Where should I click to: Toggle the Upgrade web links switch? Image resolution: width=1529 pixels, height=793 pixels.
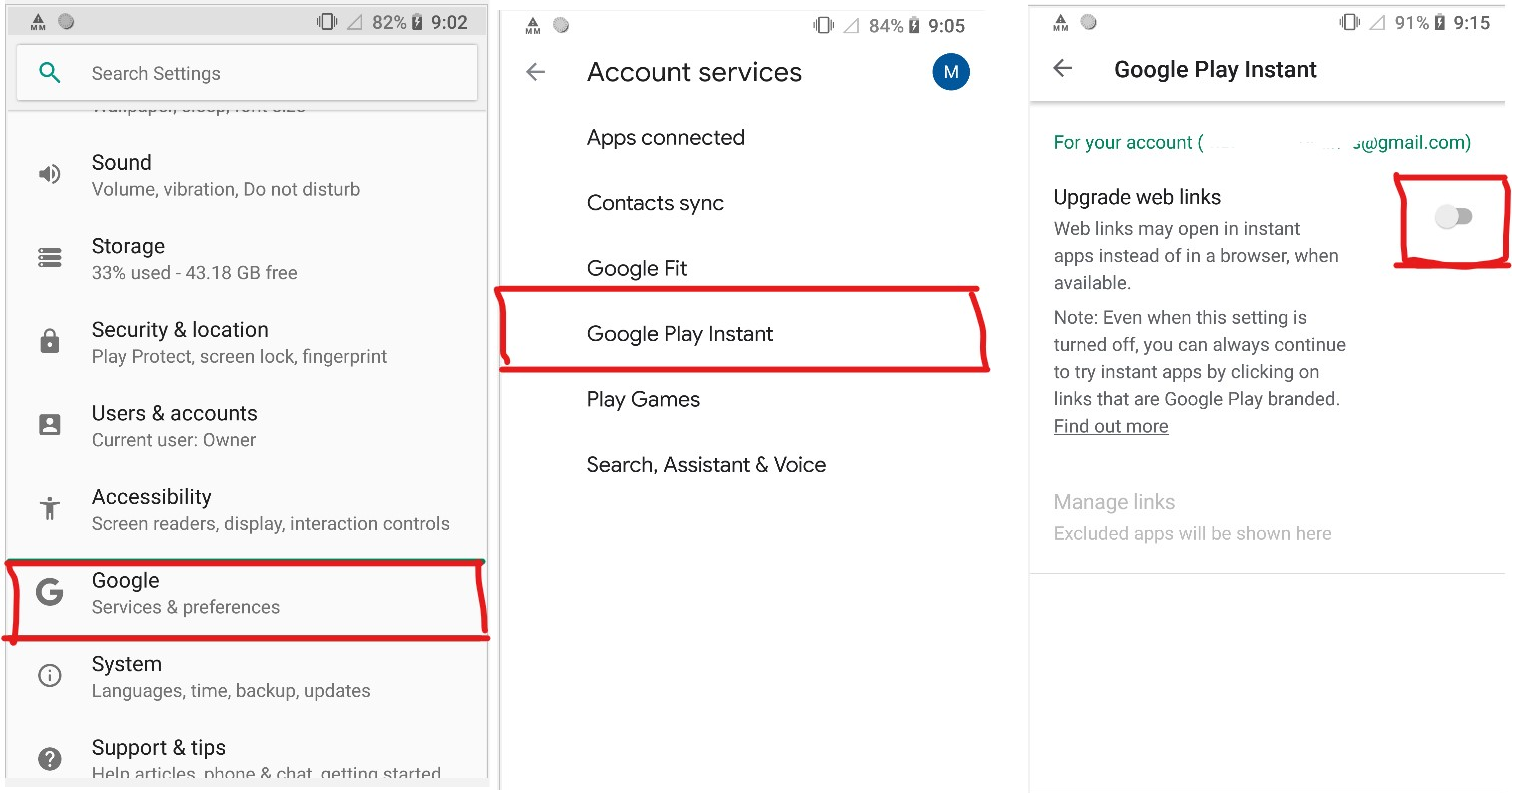[1455, 216]
